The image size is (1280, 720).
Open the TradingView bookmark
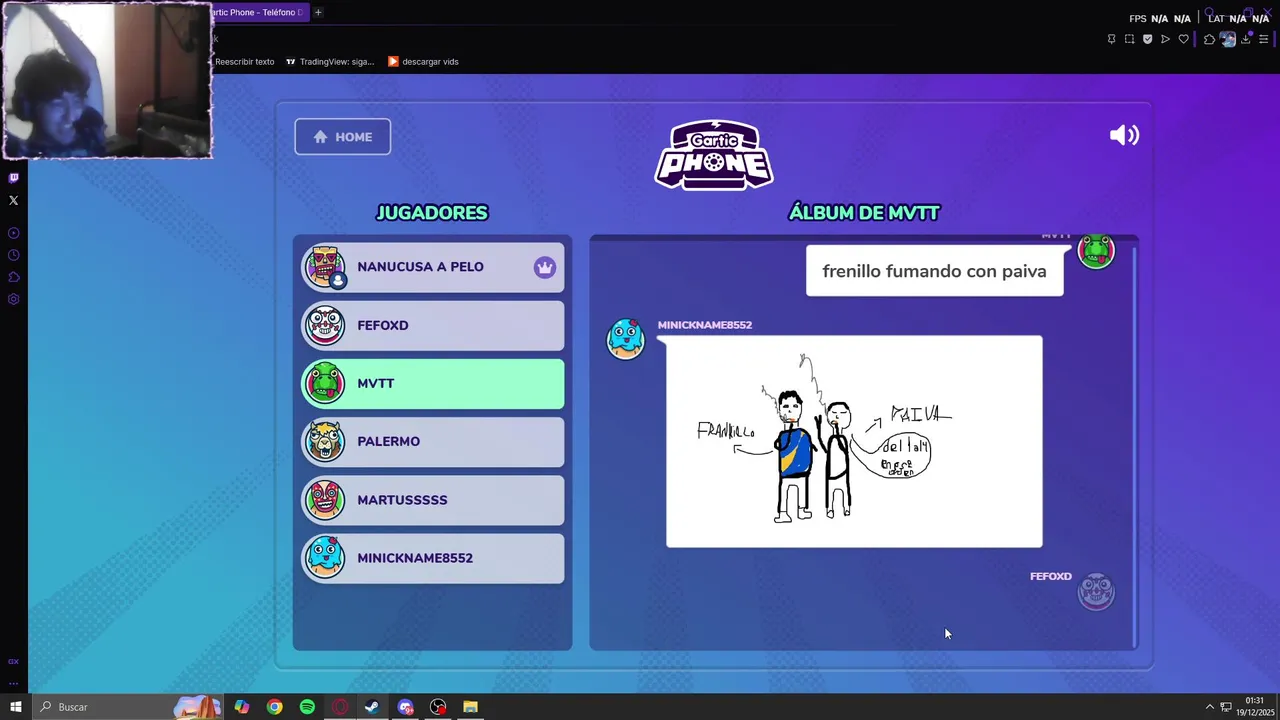pos(330,61)
